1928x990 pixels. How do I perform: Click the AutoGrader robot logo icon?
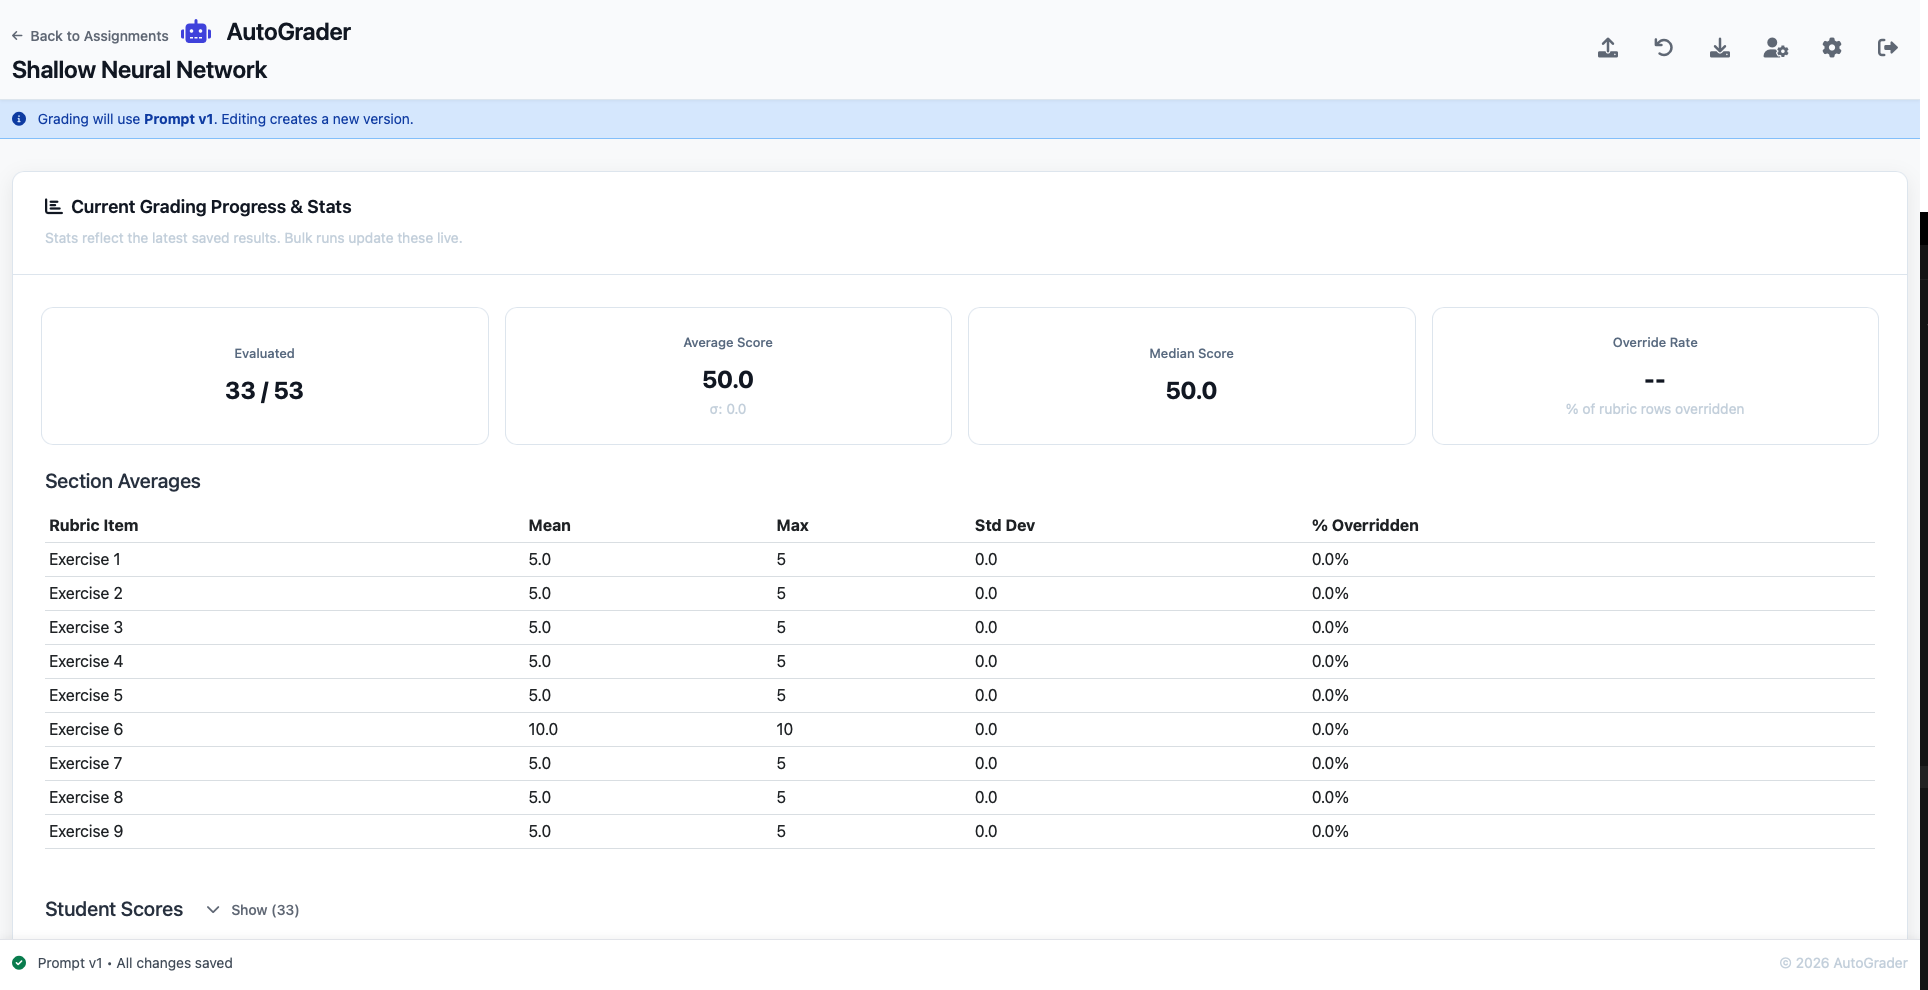[x=196, y=32]
